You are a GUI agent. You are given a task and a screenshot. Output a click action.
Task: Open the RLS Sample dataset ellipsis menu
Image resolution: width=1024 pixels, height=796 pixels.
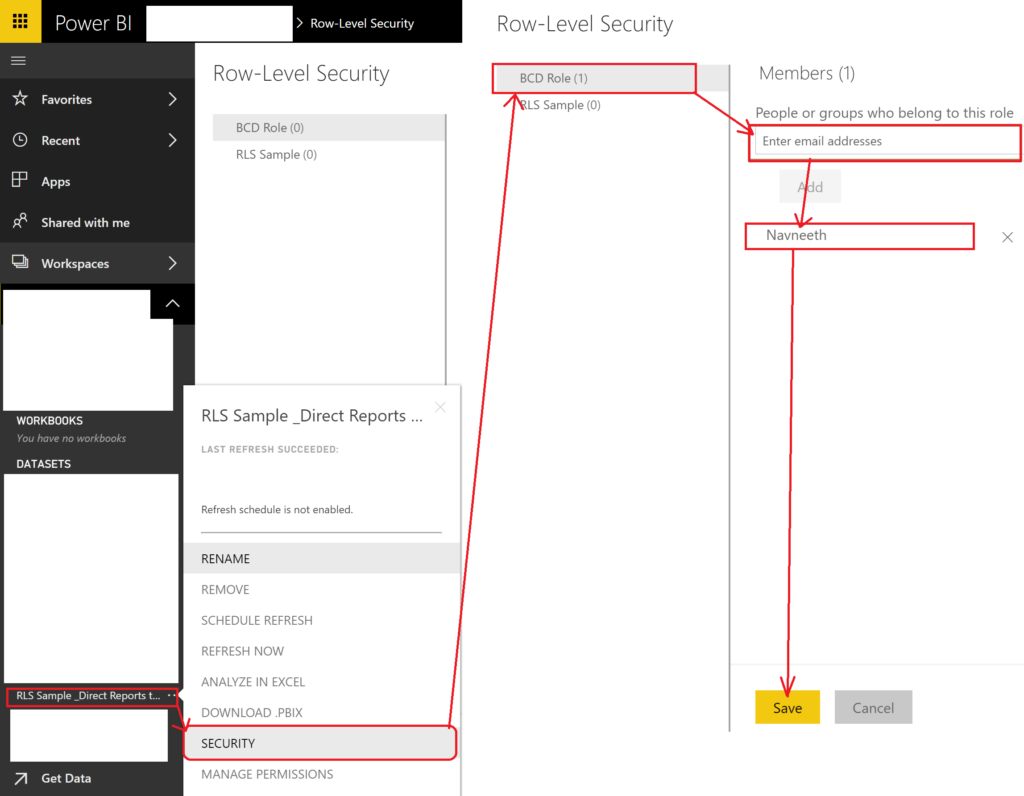point(172,695)
